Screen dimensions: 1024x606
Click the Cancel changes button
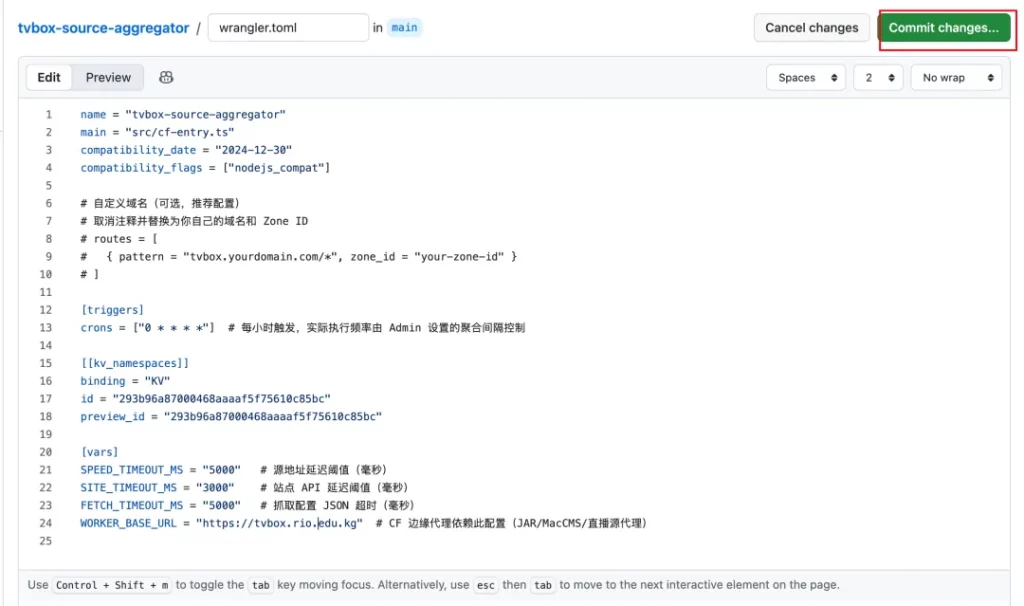pyautogui.click(x=812, y=27)
